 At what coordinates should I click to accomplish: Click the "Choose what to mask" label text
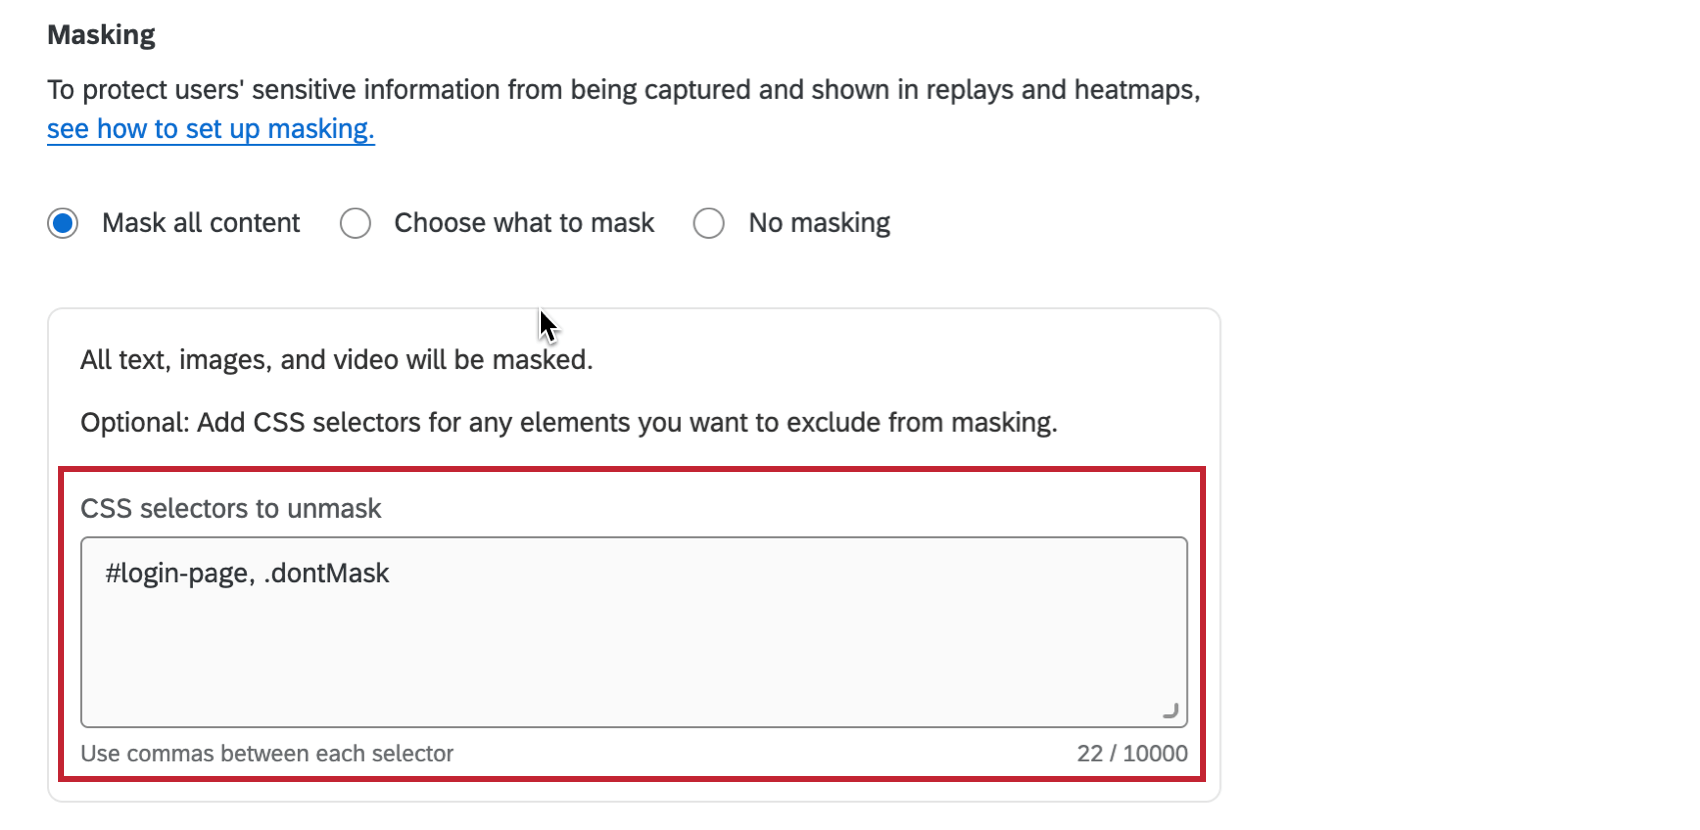pyautogui.click(x=523, y=223)
